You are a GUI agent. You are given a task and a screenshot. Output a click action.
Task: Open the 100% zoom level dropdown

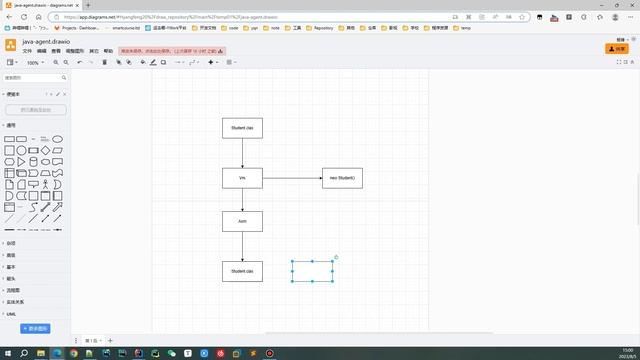point(36,63)
